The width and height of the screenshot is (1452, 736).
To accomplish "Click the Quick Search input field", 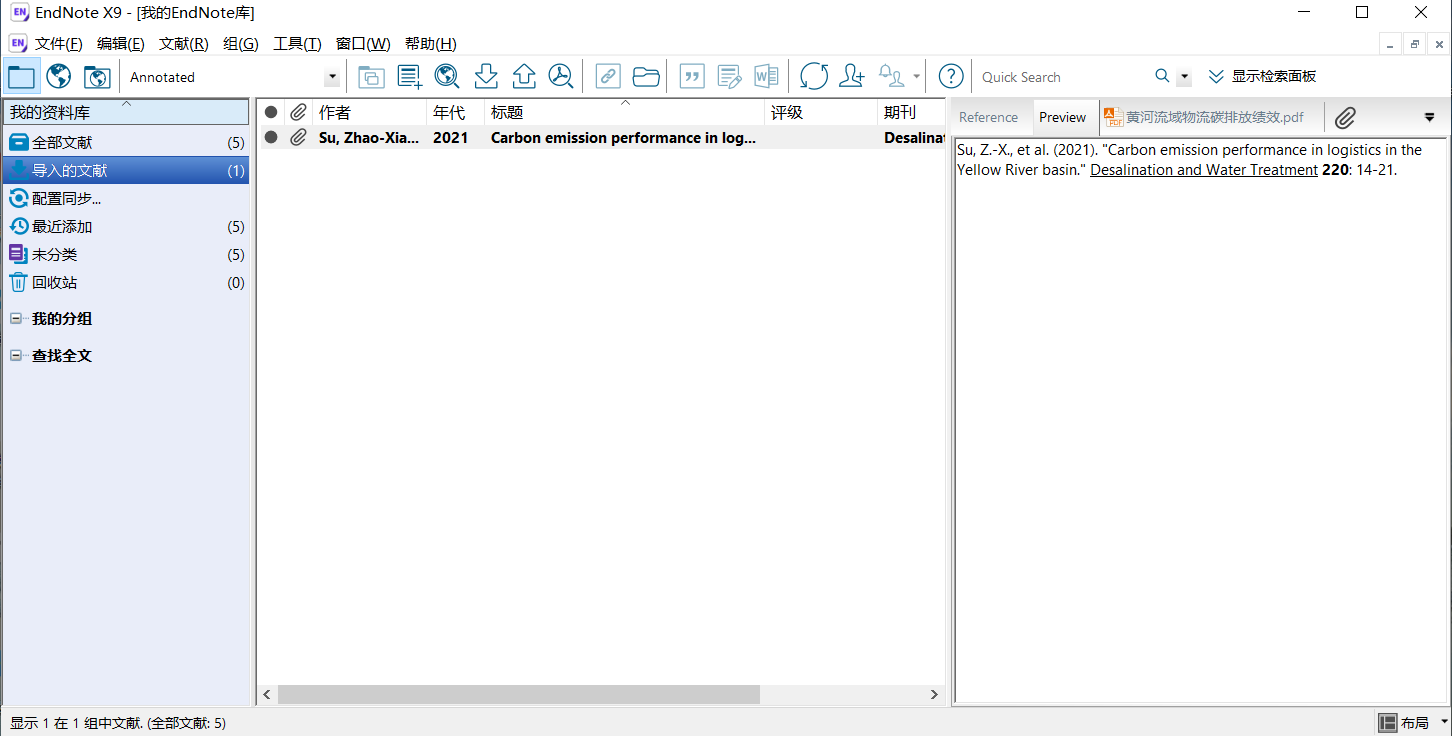I will pos(1060,77).
